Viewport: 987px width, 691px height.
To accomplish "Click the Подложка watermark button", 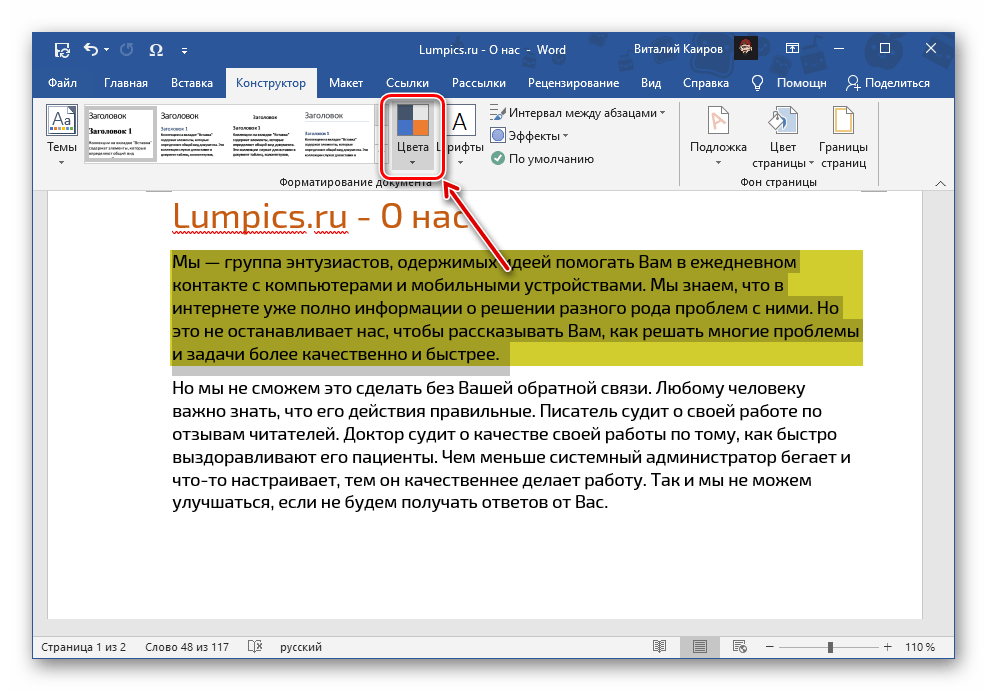I will (717, 137).
